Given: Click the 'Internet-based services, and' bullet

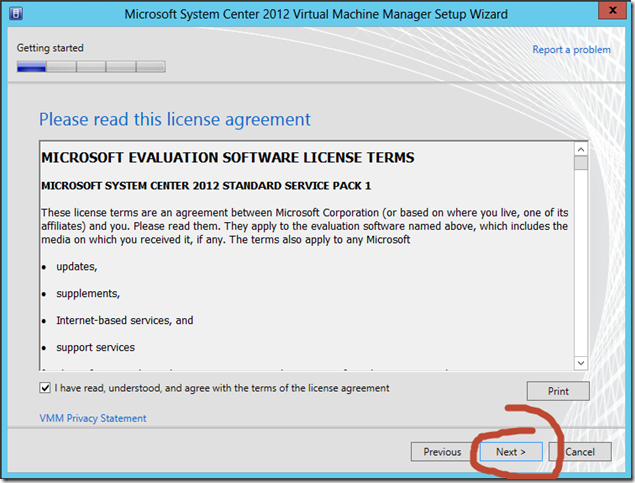Looking at the screenshot, I should click(x=125, y=321).
